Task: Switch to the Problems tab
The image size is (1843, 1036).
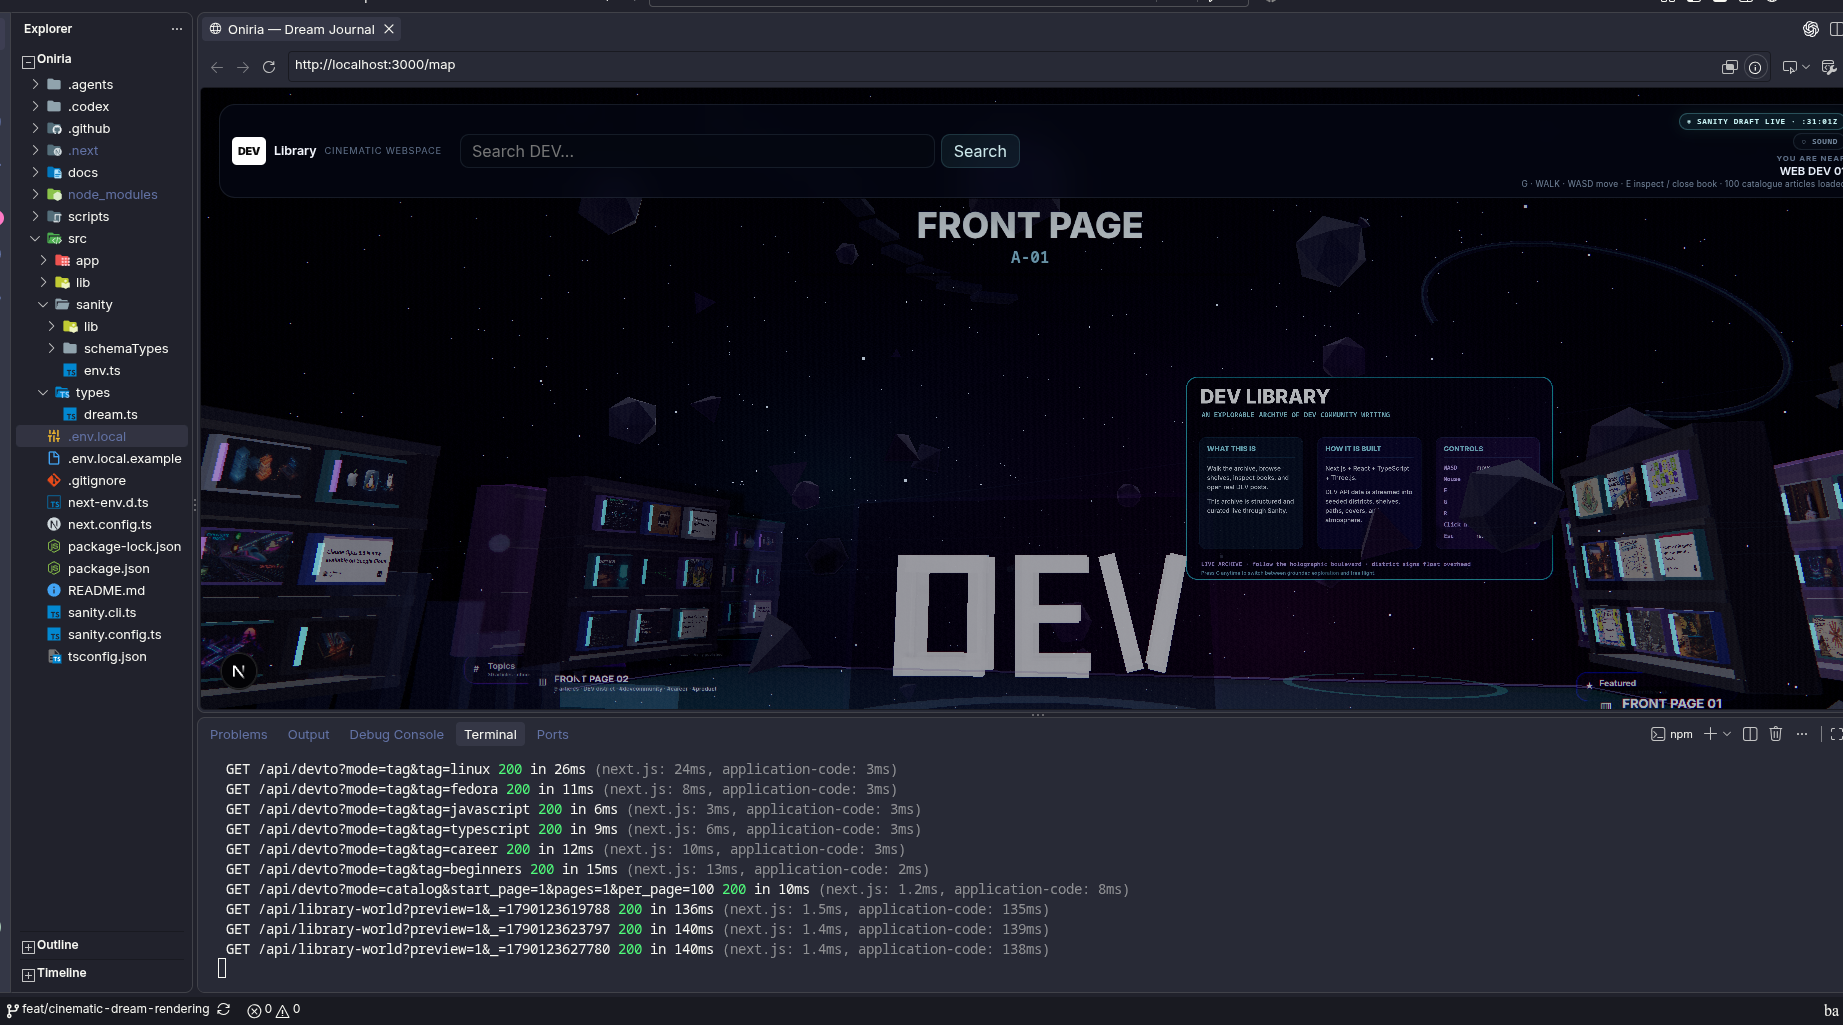Action: pos(239,735)
